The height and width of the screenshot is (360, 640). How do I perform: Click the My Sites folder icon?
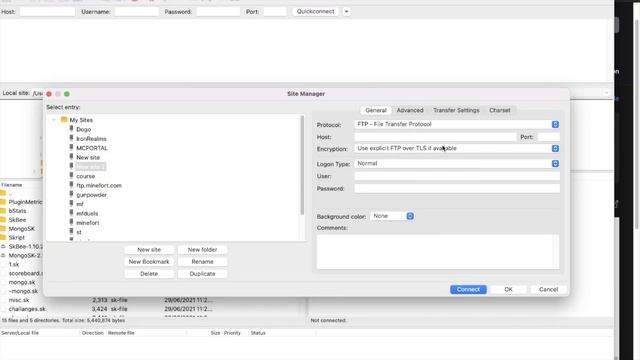coord(64,120)
